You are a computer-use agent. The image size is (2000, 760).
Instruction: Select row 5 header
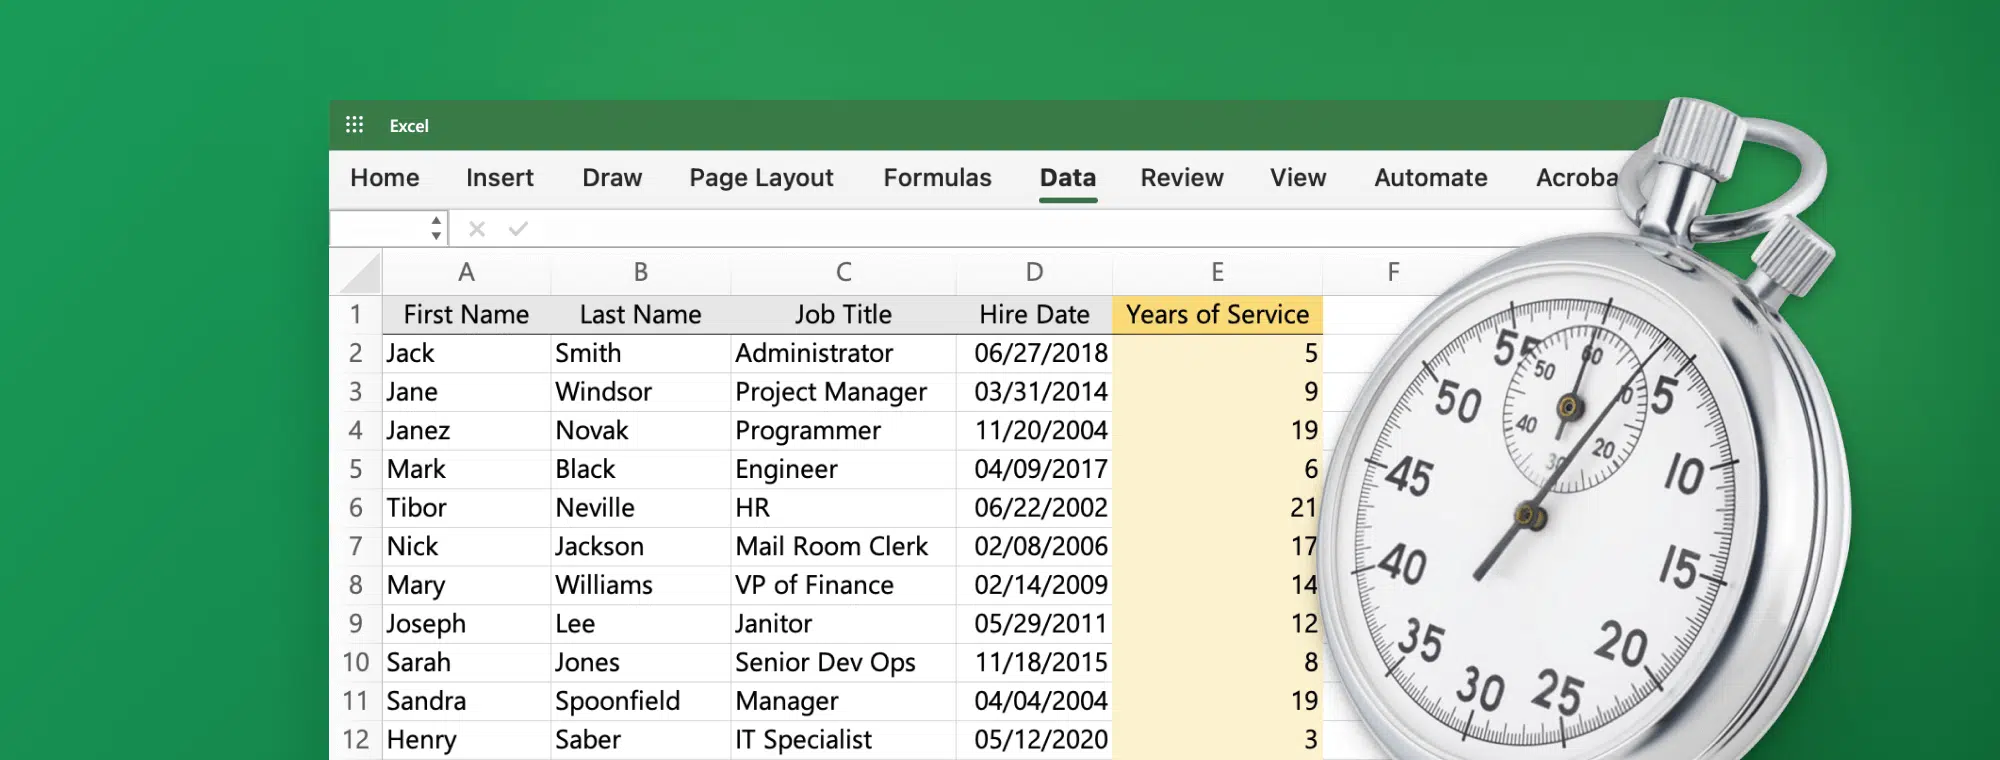(x=355, y=469)
